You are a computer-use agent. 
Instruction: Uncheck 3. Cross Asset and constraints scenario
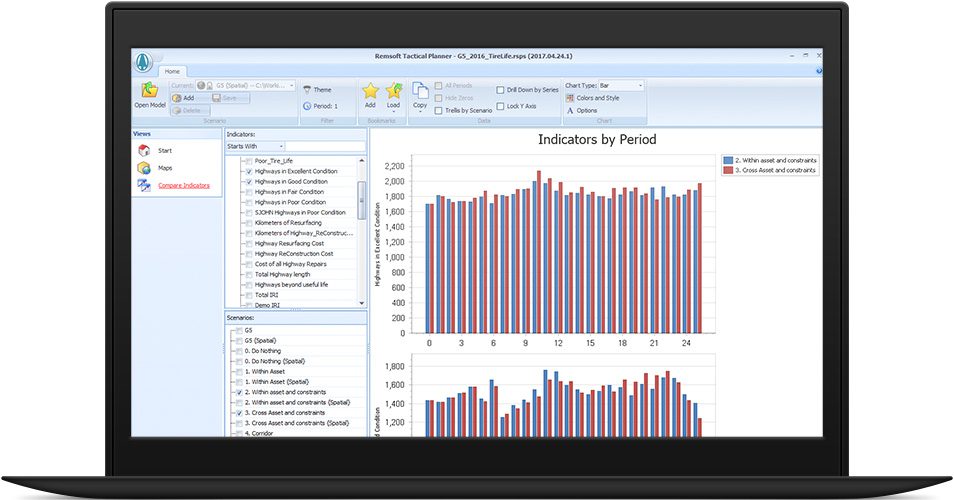[239, 414]
